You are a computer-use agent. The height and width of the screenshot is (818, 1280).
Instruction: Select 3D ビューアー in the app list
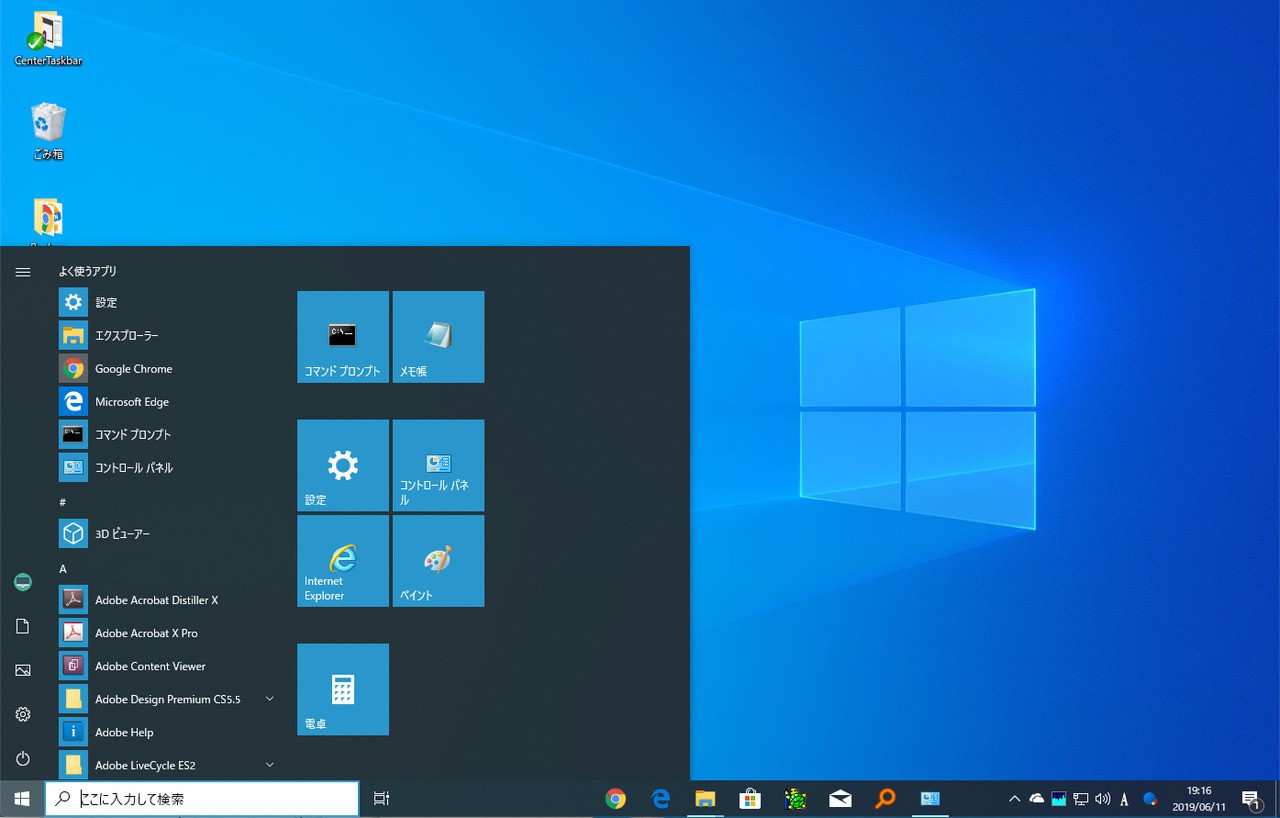[x=122, y=534]
